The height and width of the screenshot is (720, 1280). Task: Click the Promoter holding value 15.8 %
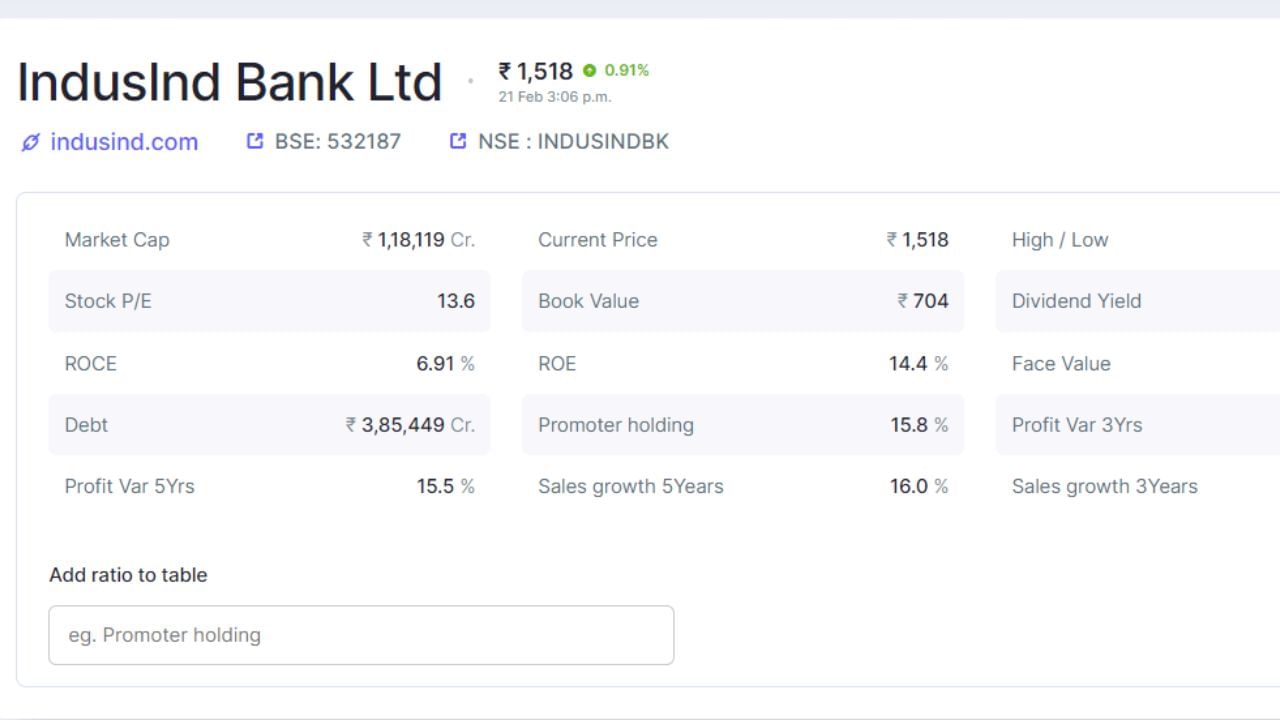[919, 425]
